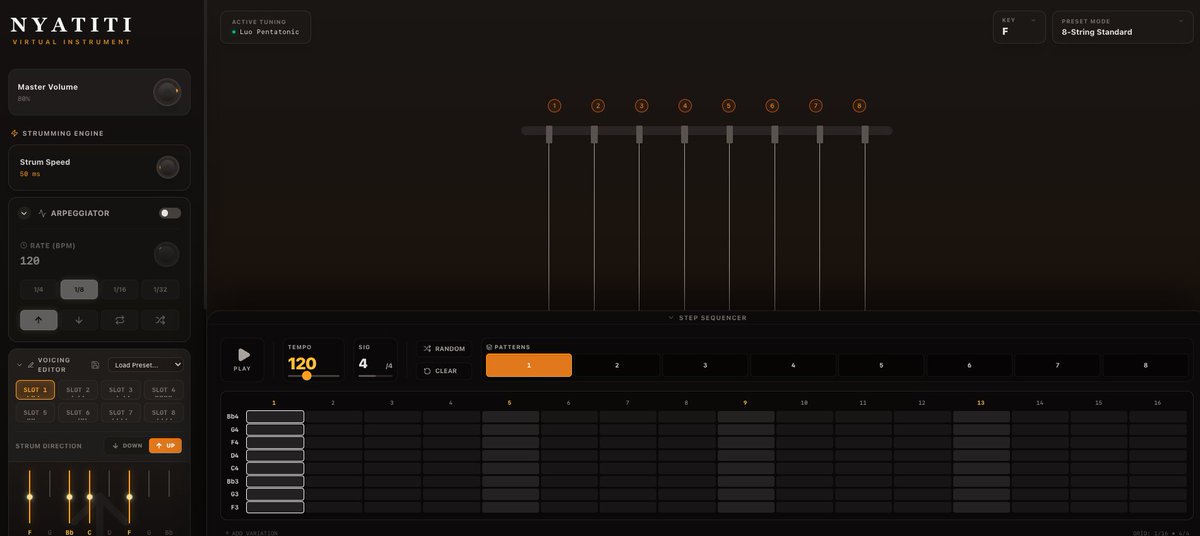Click the Random pattern button
The image size is (1200, 536).
click(444, 348)
